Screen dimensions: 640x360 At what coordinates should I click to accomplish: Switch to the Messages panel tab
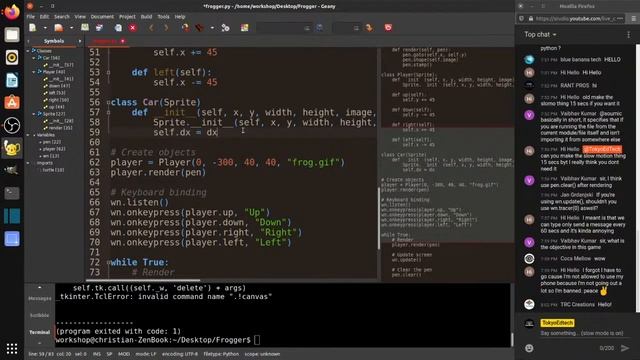[x=40, y=298]
